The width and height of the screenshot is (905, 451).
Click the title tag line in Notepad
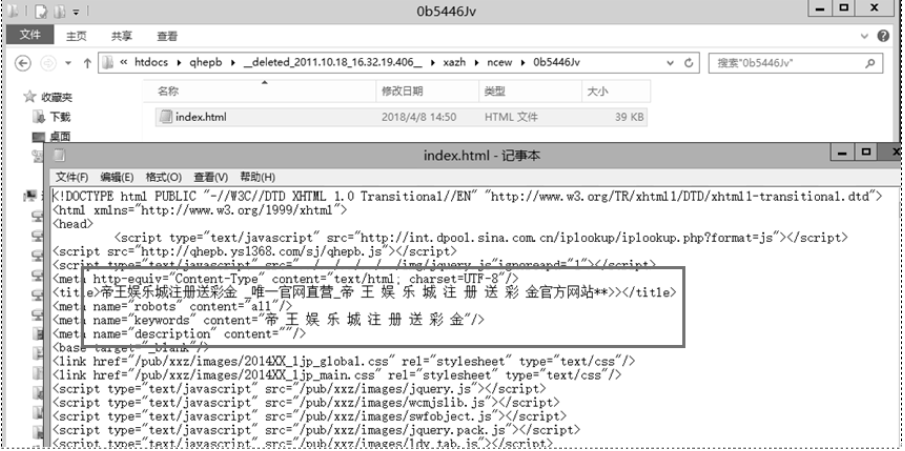(364, 293)
